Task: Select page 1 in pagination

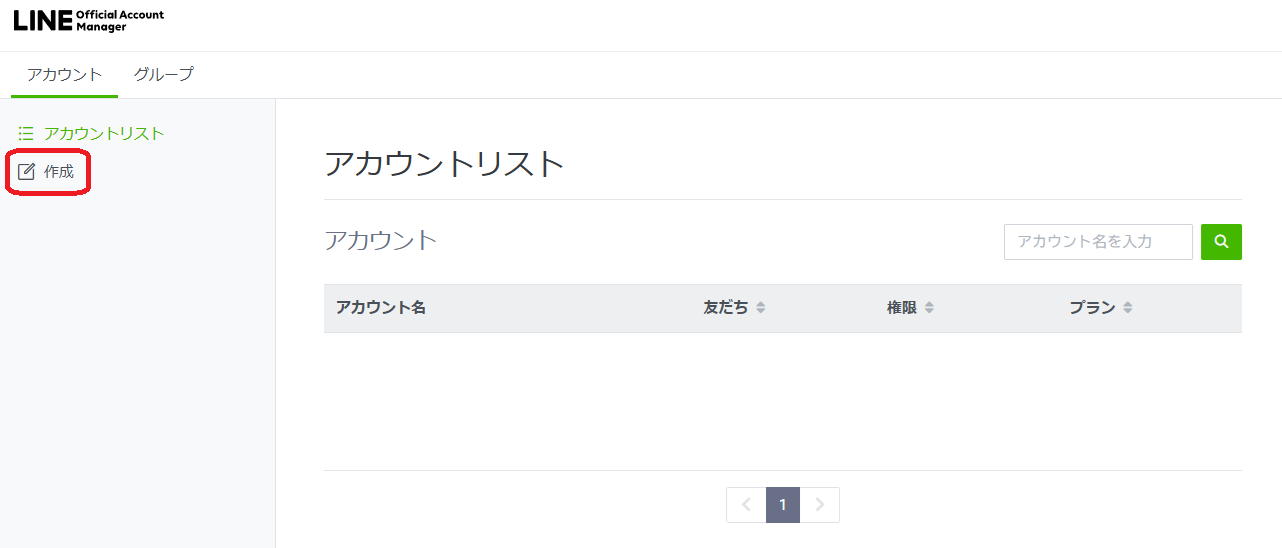Action: point(783,505)
